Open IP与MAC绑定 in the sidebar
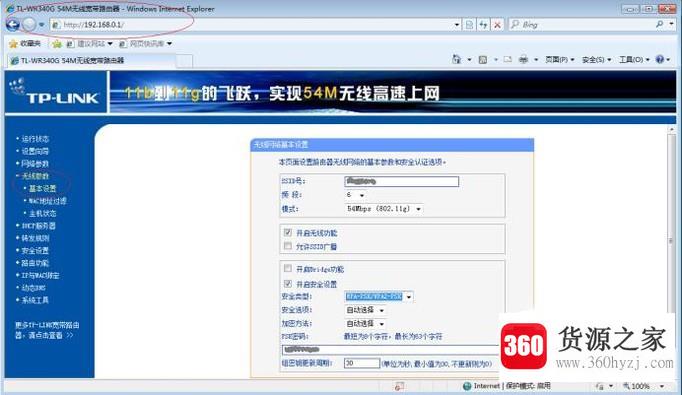The width and height of the screenshot is (682, 395). pyautogui.click(x=40, y=275)
